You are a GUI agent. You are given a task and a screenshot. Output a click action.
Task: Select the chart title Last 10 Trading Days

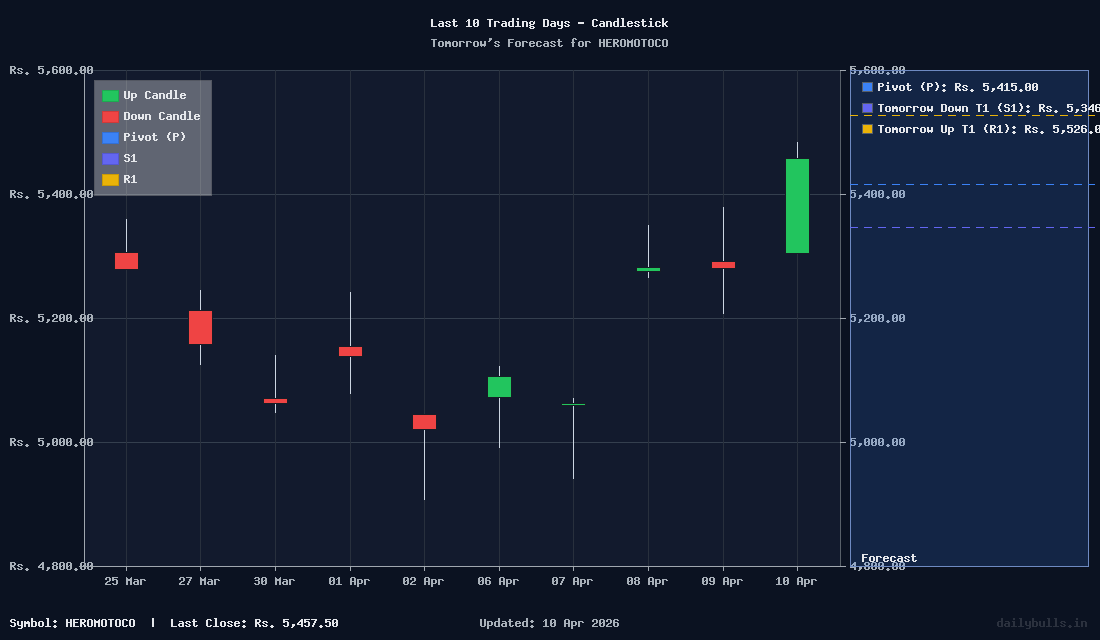[x=549, y=22]
